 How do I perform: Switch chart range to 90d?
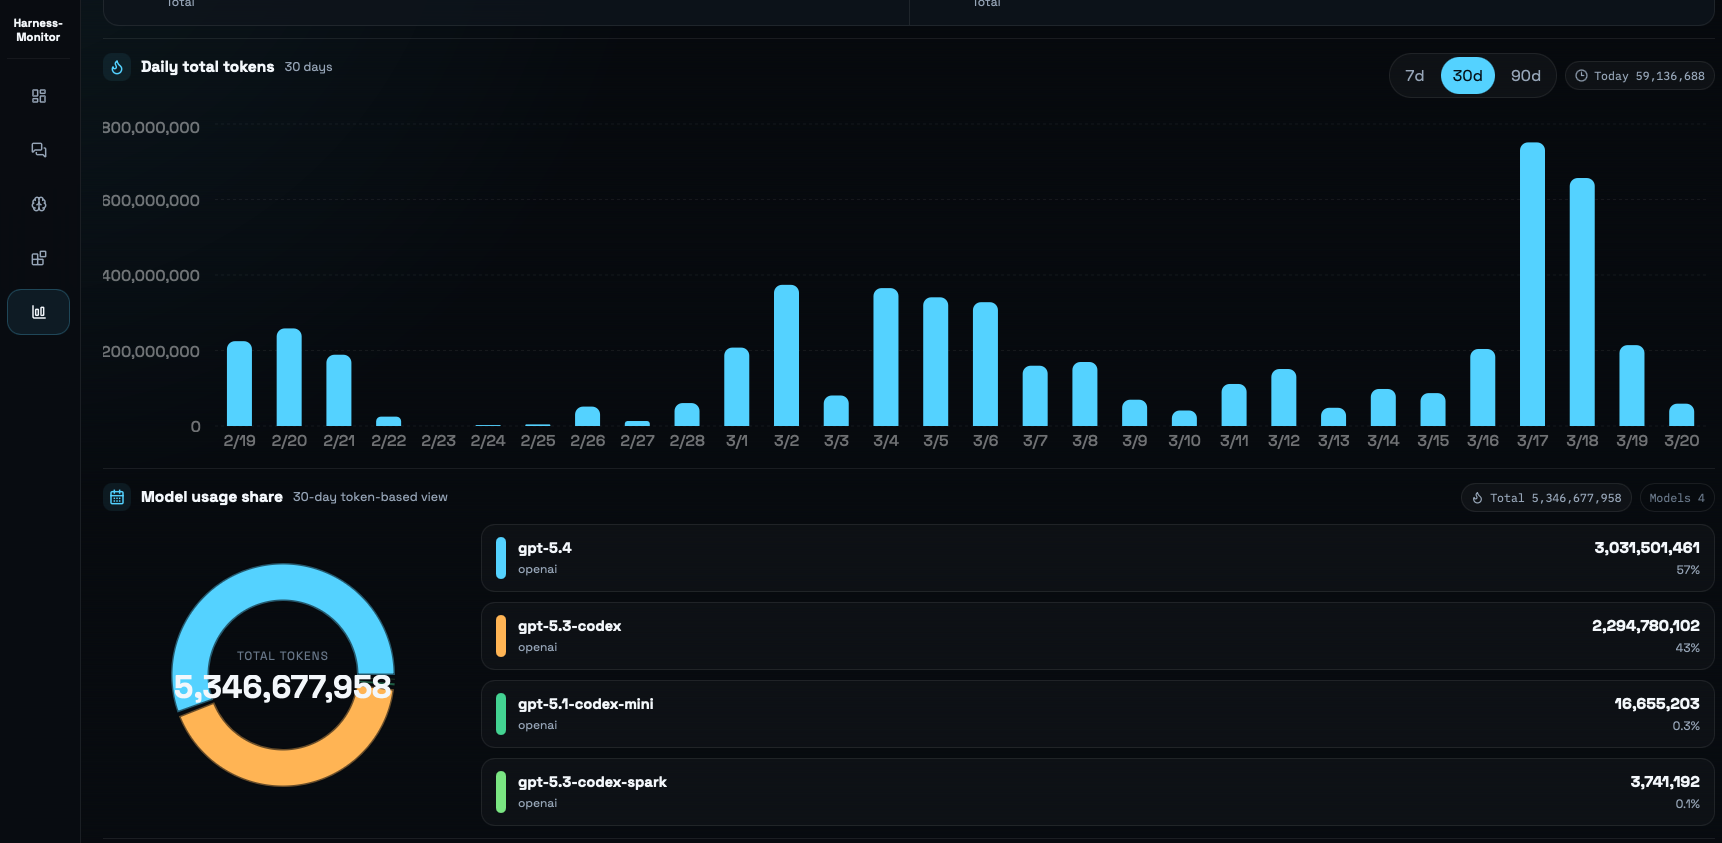point(1525,76)
